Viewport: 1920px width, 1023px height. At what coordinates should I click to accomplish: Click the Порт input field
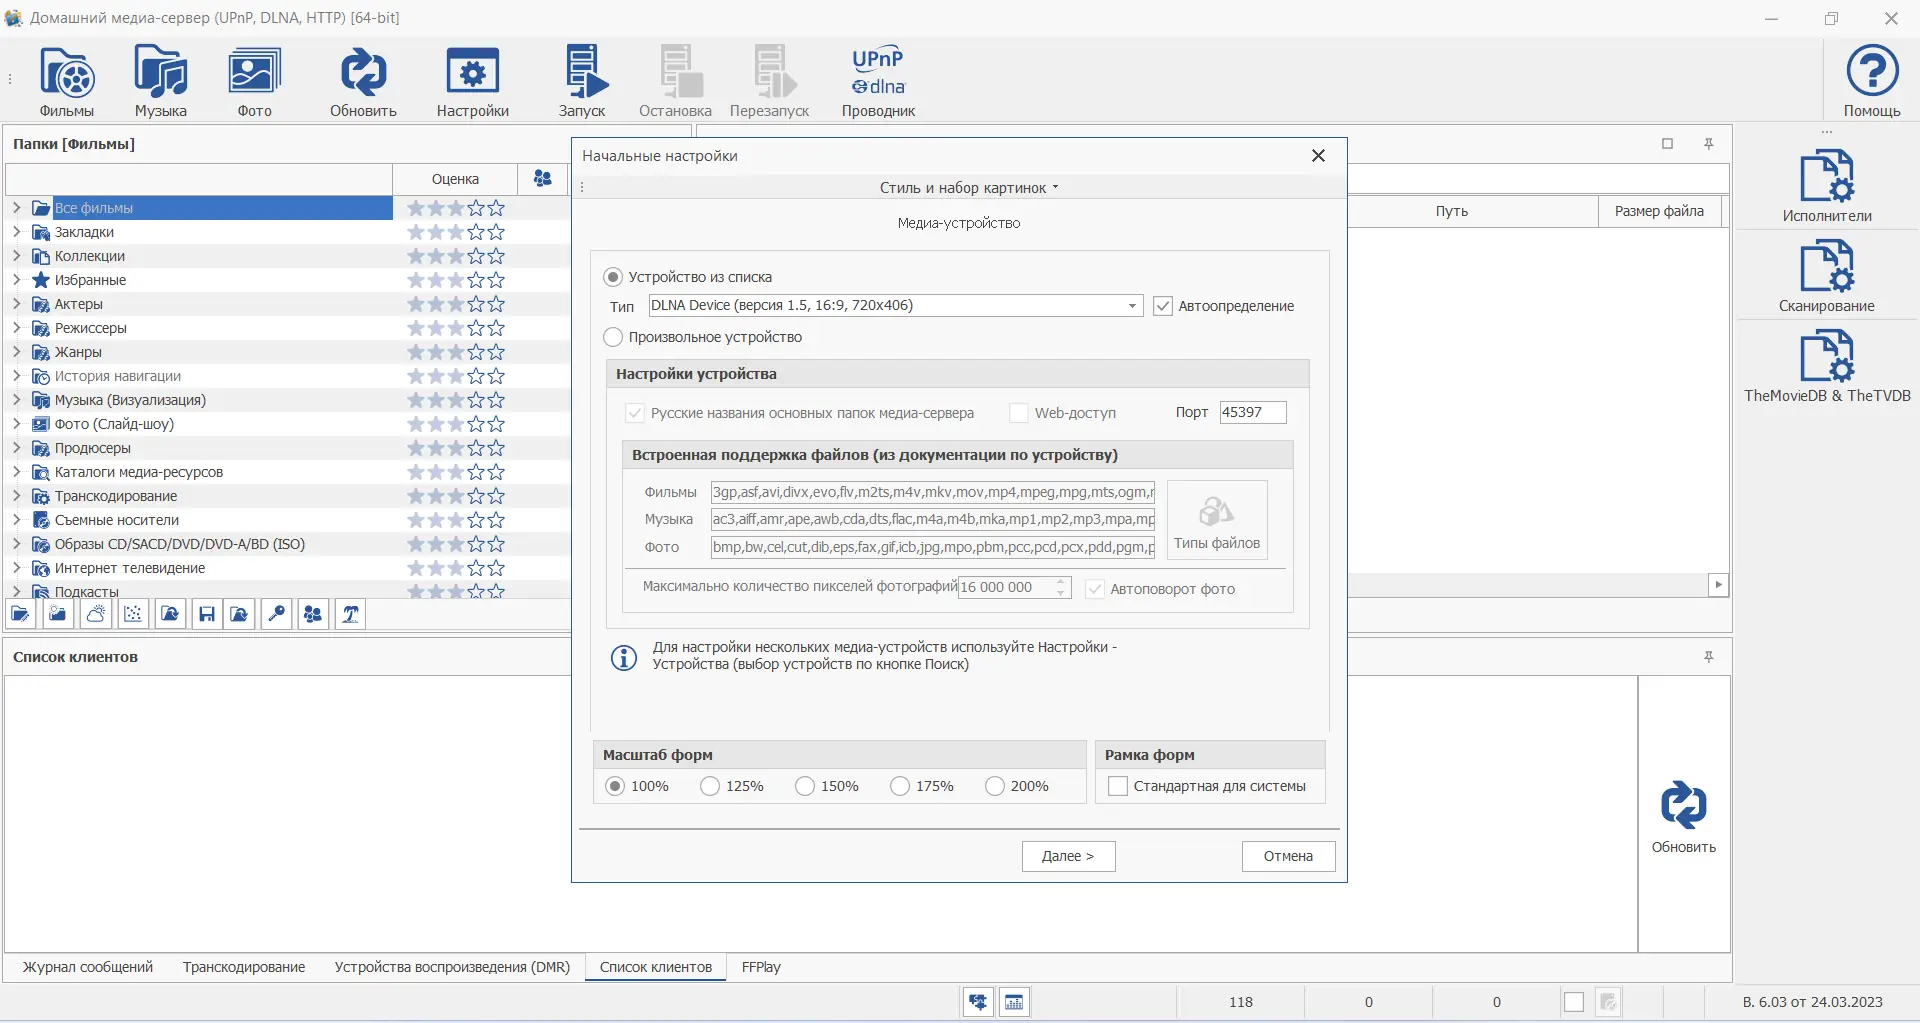tap(1253, 412)
